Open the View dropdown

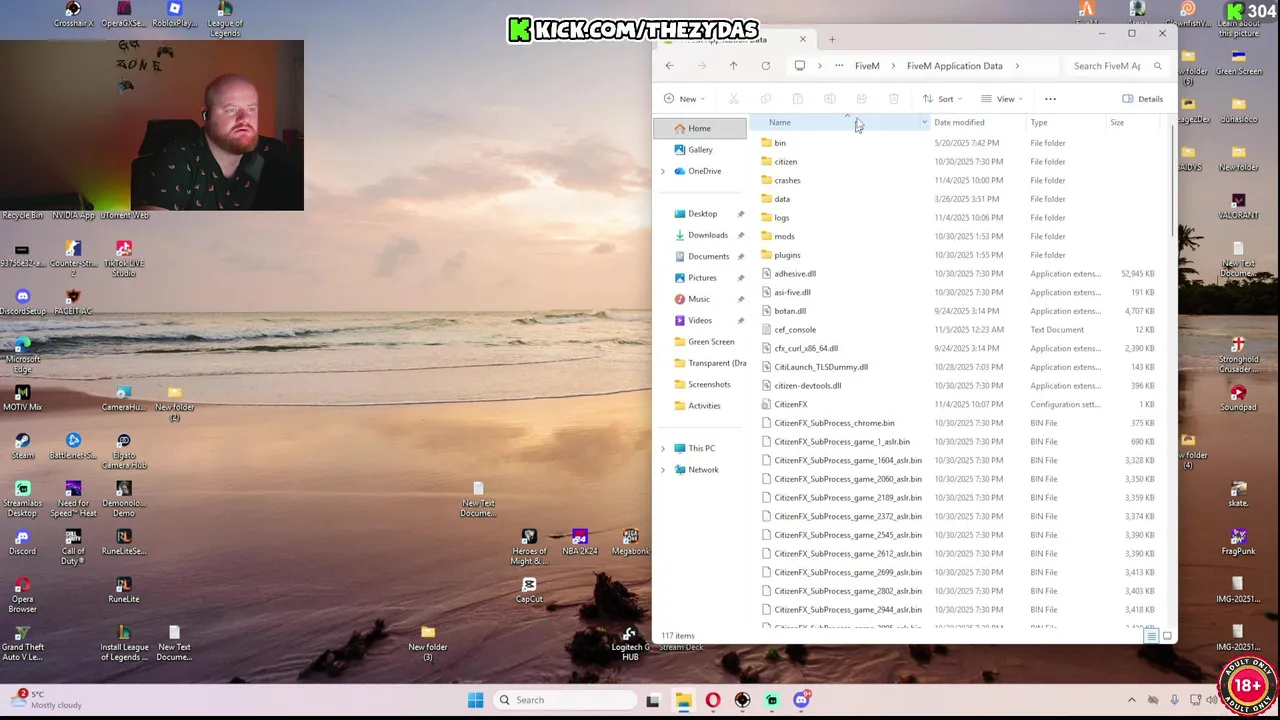point(1002,99)
